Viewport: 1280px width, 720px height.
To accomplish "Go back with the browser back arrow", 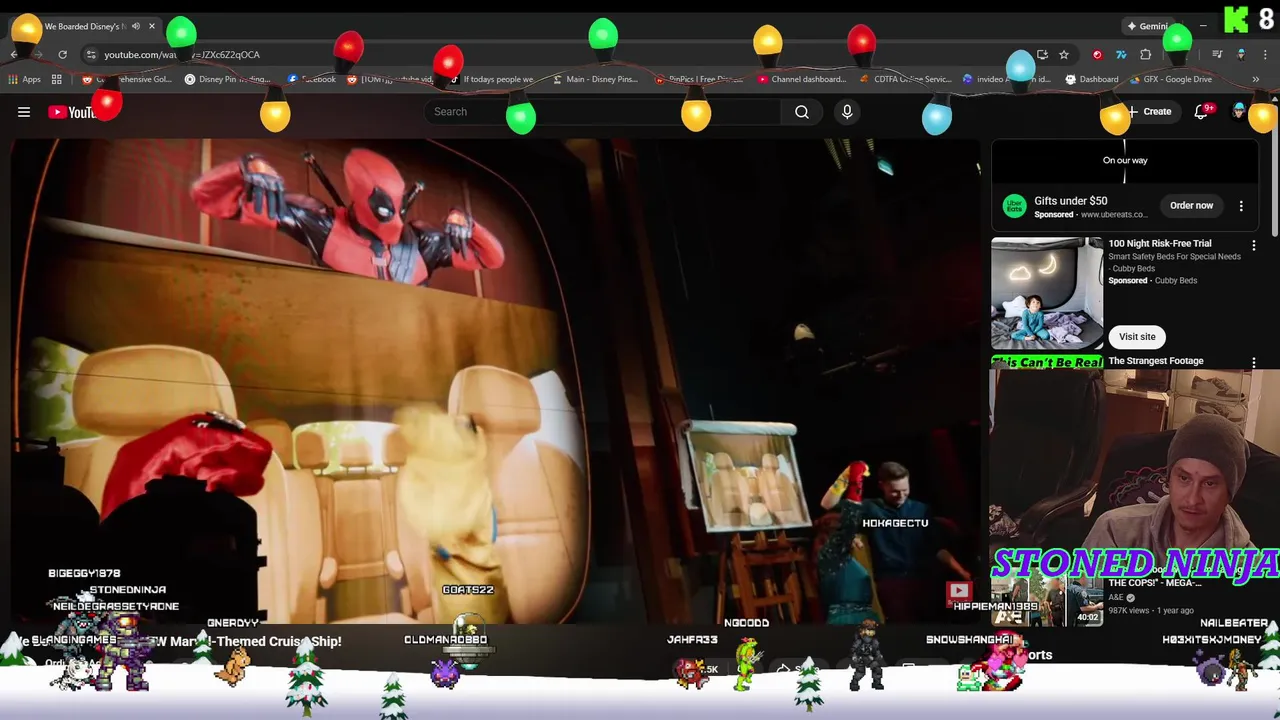I will pos(14,55).
